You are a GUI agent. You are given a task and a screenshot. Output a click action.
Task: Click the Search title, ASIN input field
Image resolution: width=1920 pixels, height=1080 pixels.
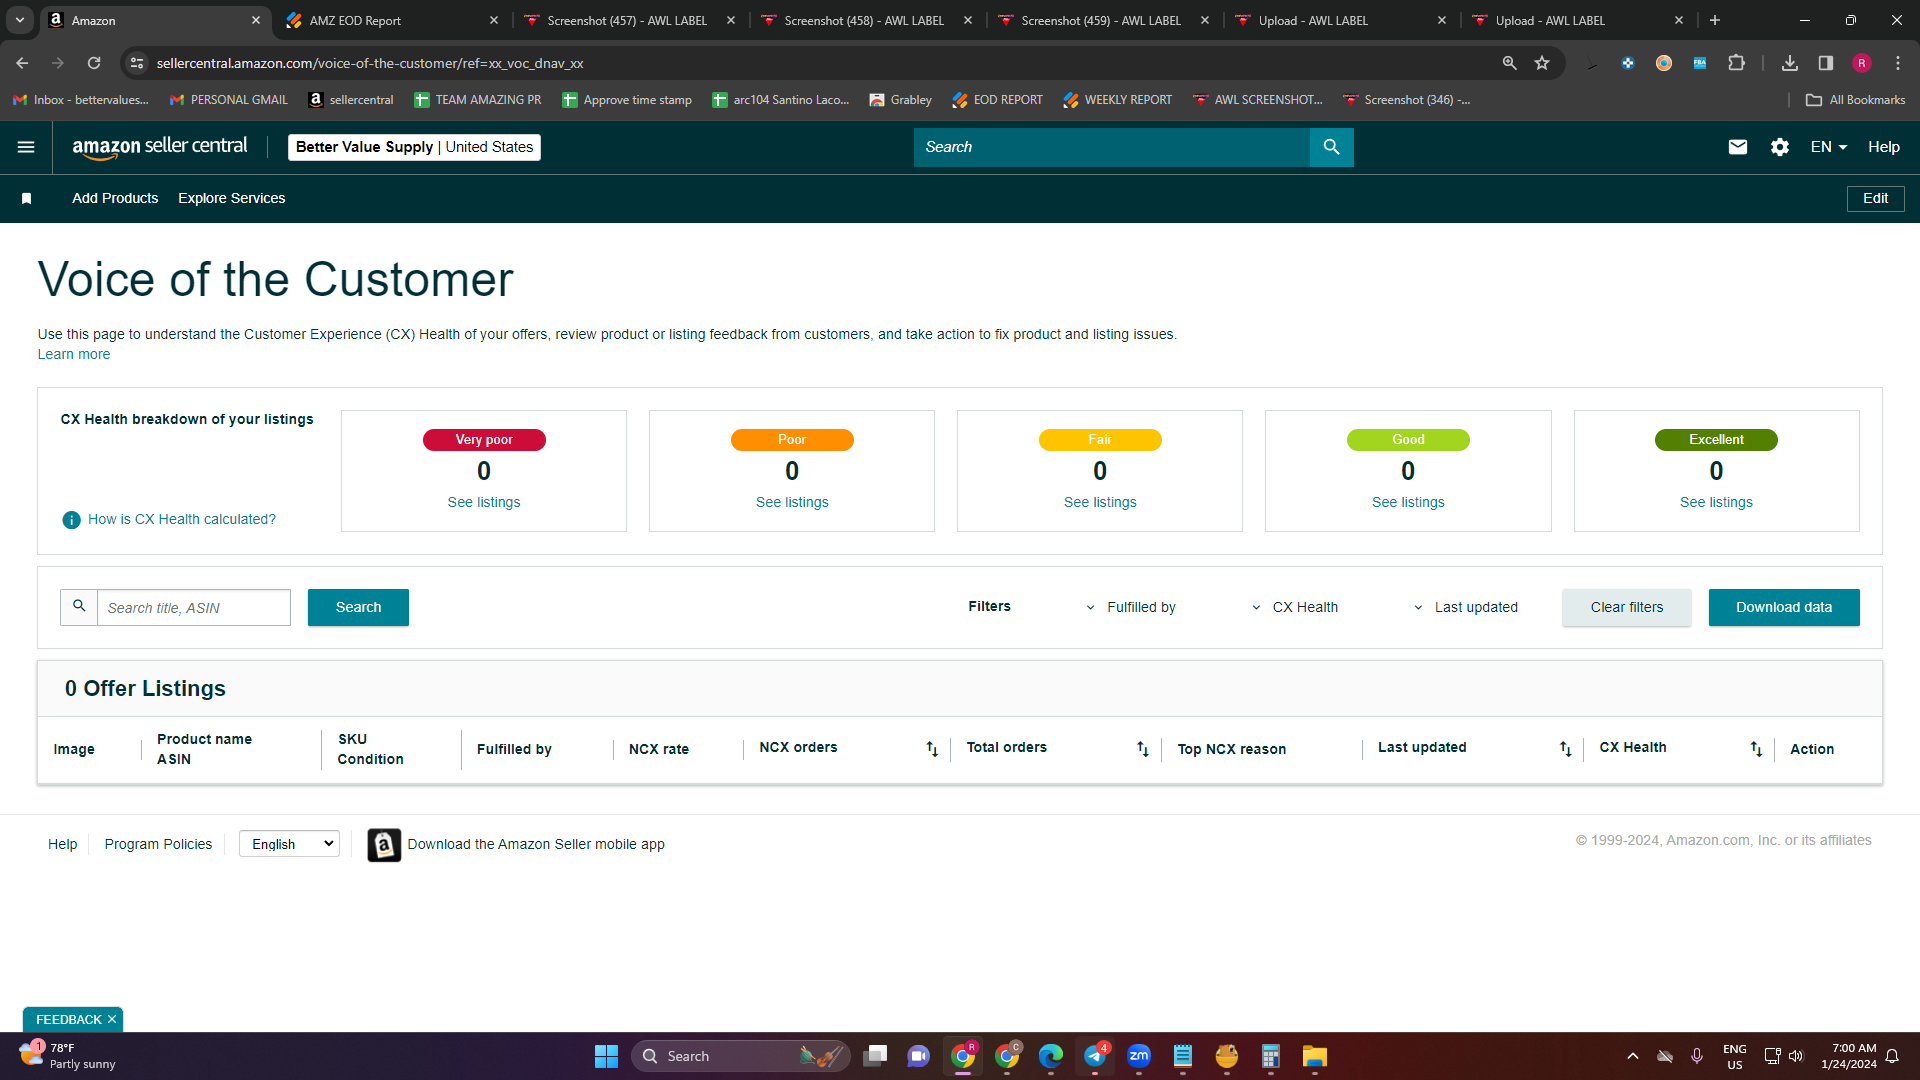193,608
